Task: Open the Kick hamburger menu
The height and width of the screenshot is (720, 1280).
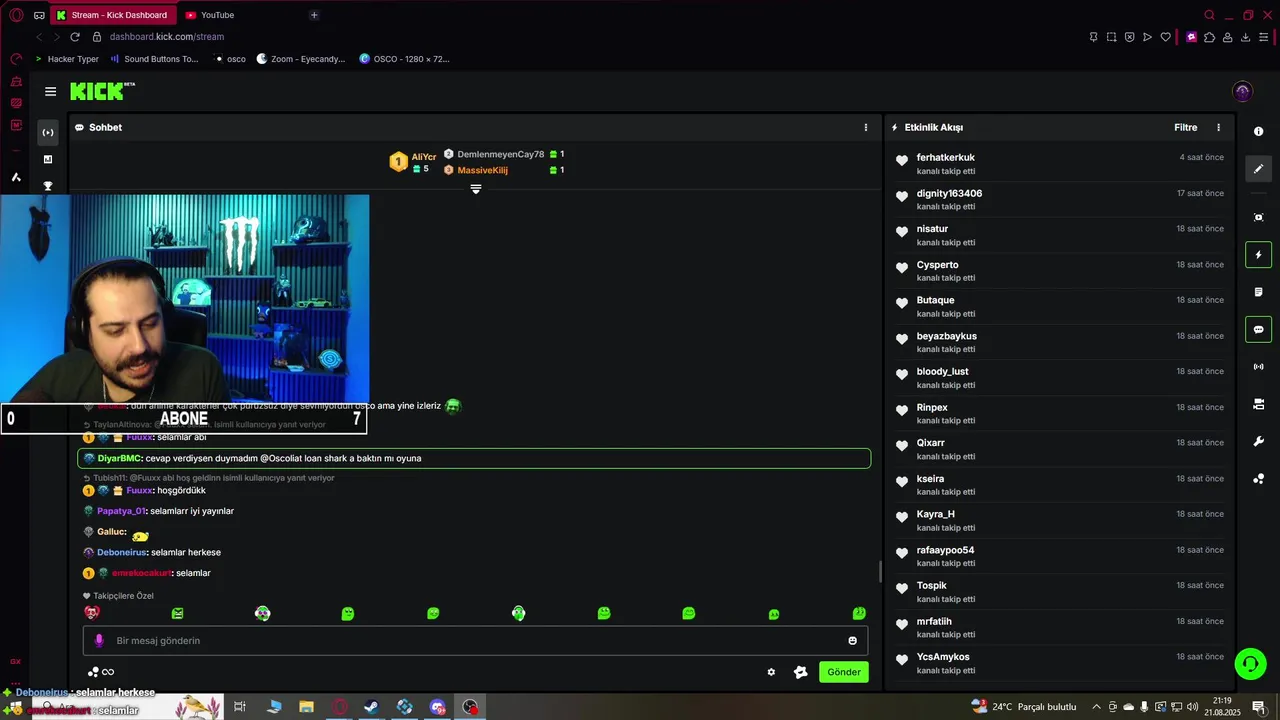Action: click(50, 91)
